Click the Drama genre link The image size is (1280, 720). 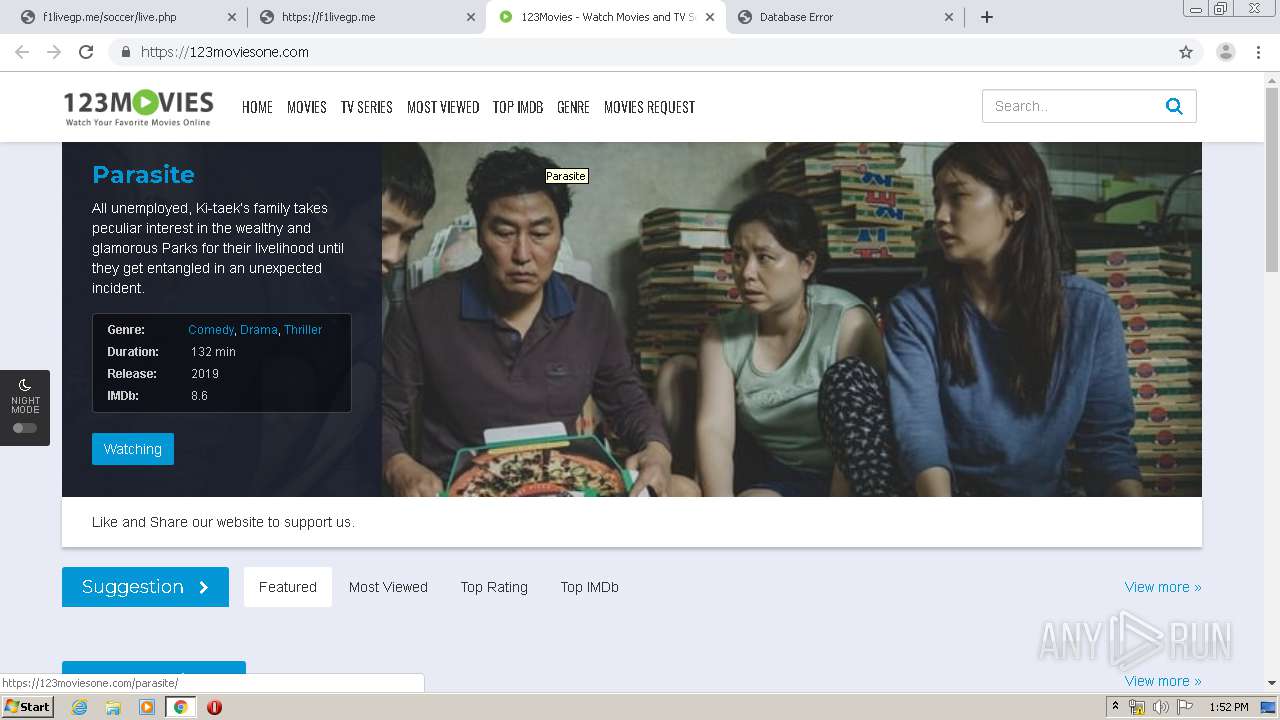coord(259,329)
